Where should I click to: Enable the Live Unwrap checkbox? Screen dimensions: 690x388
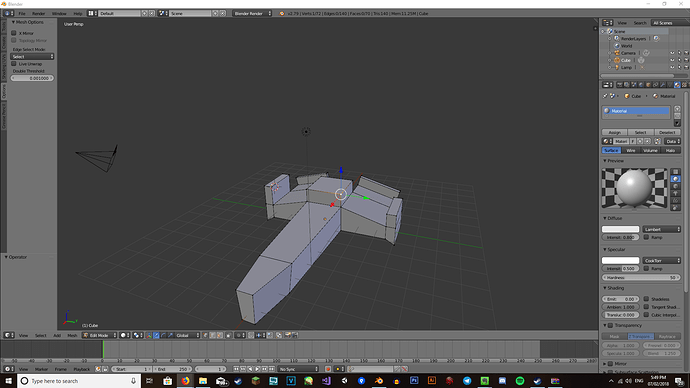[x=14, y=64]
